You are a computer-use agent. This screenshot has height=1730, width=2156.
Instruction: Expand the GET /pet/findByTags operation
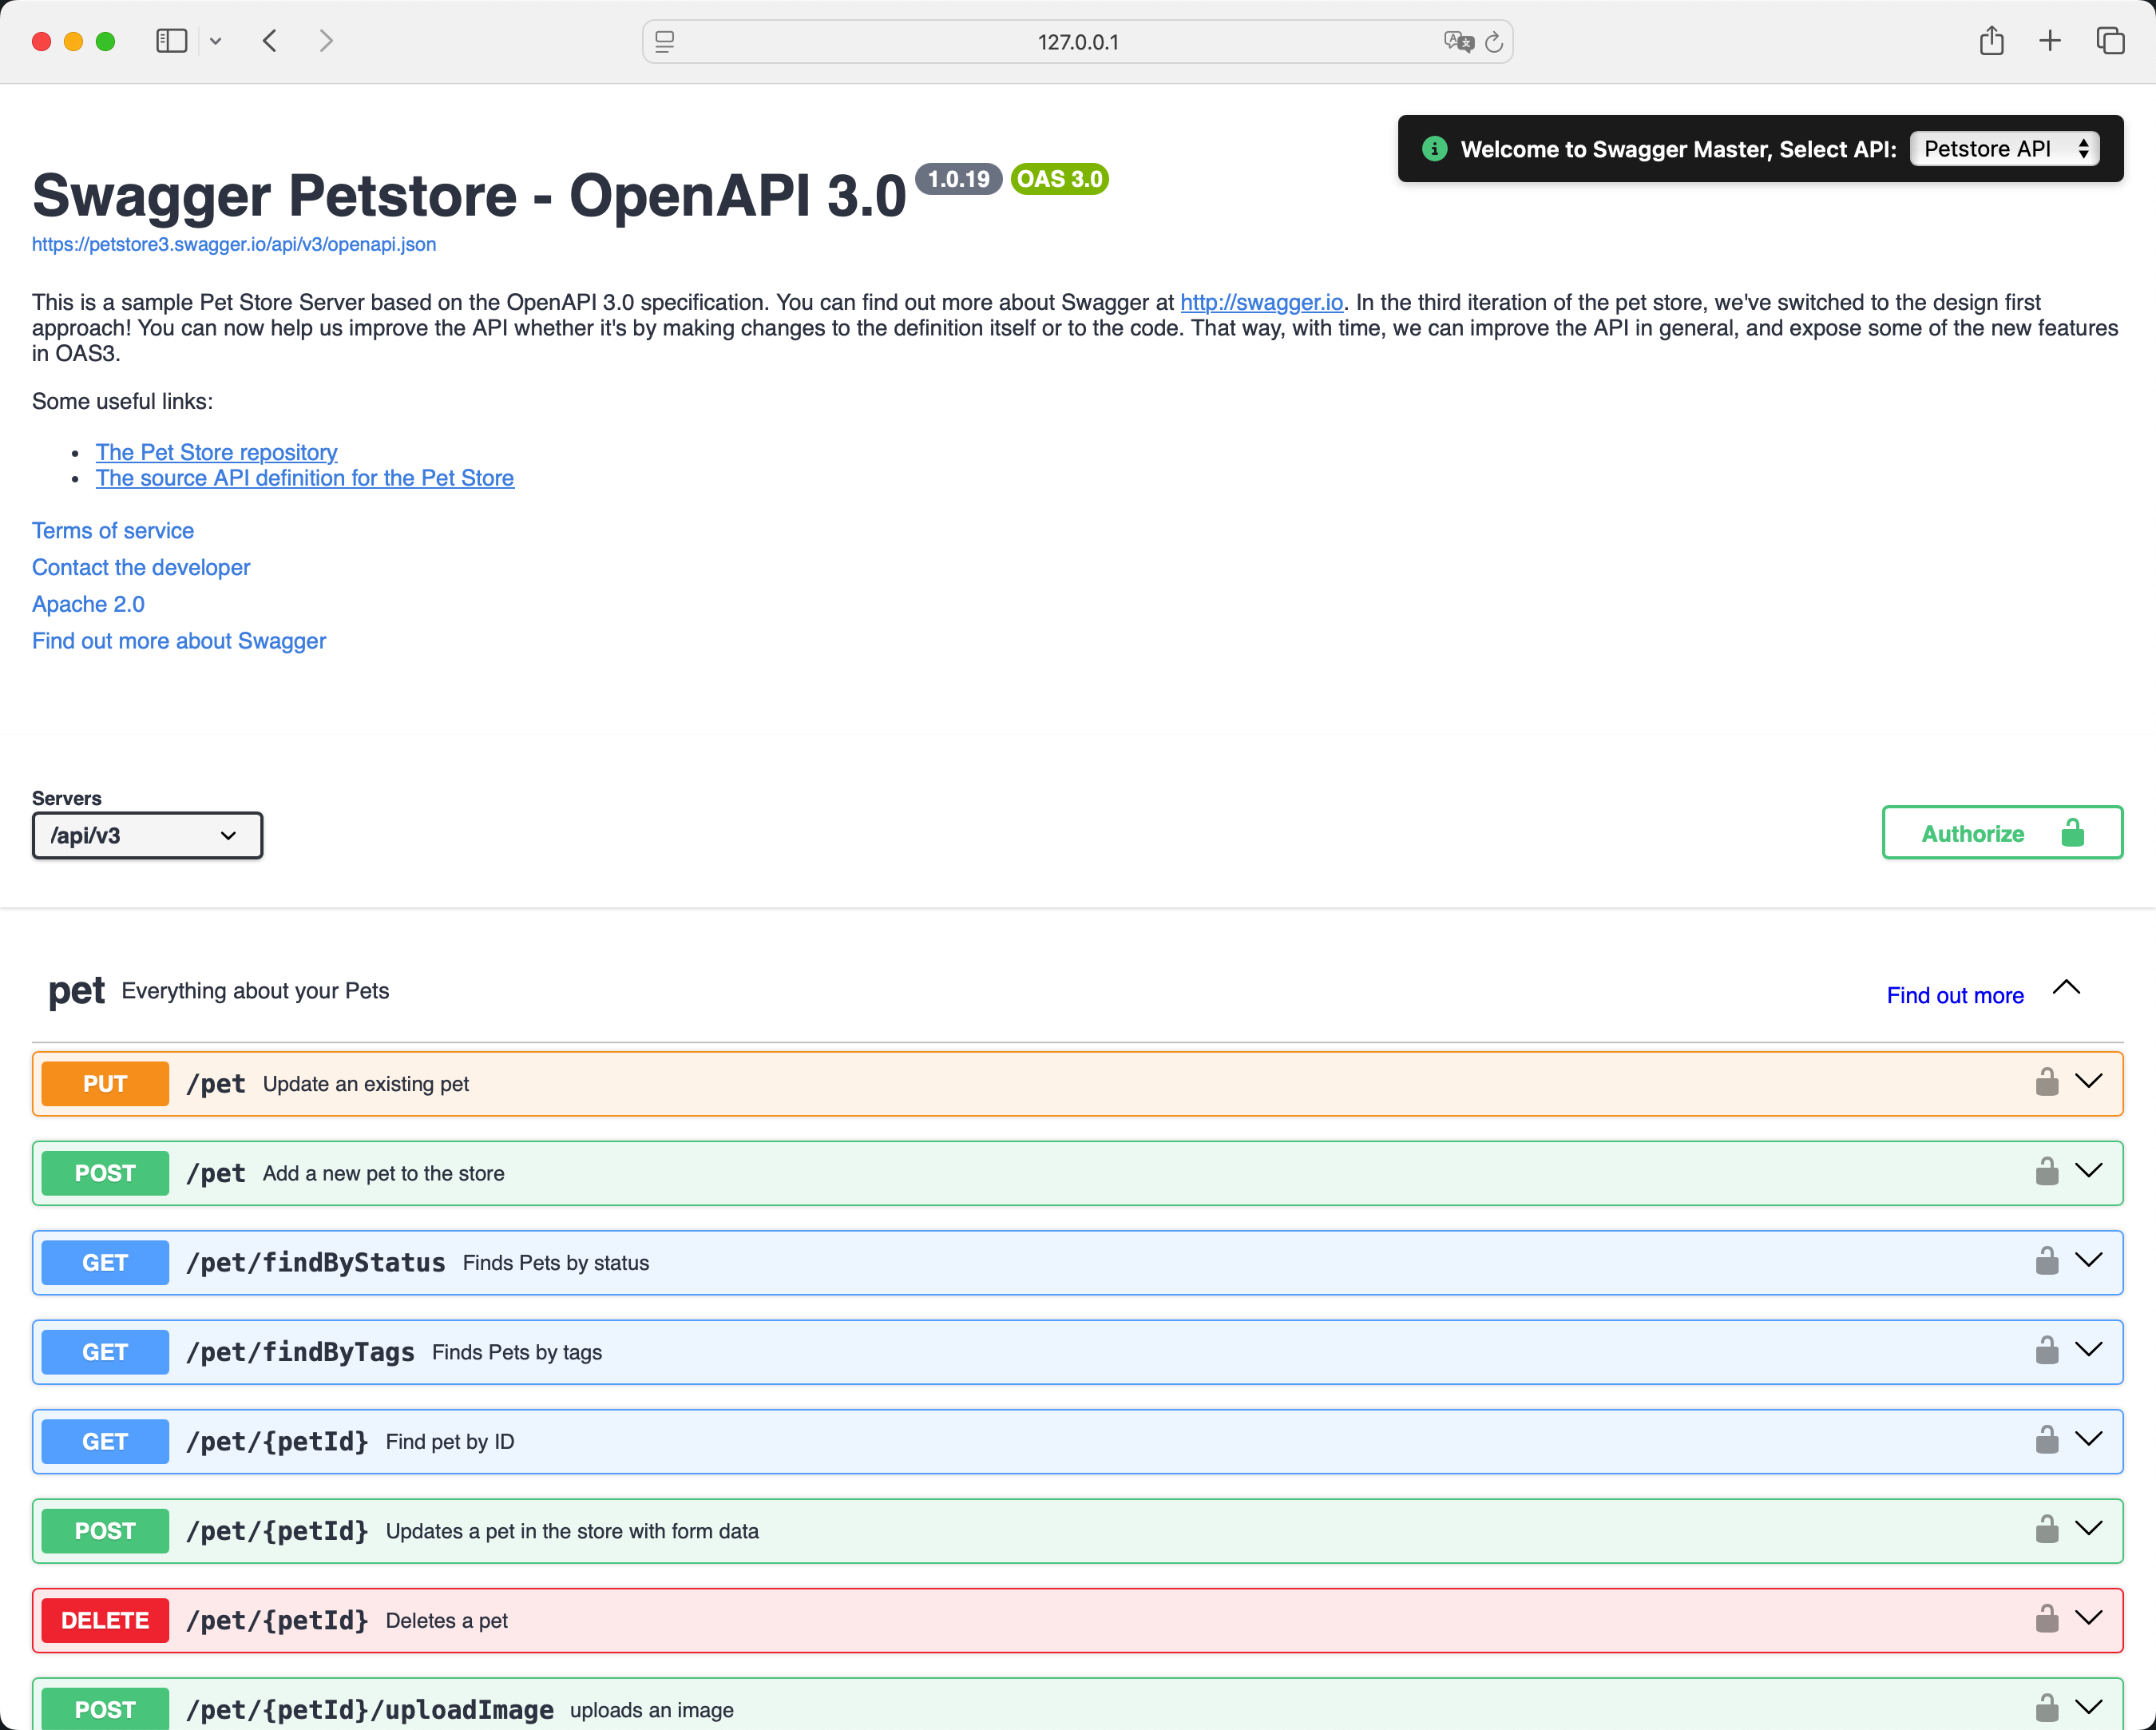click(x=2089, y=1351)
